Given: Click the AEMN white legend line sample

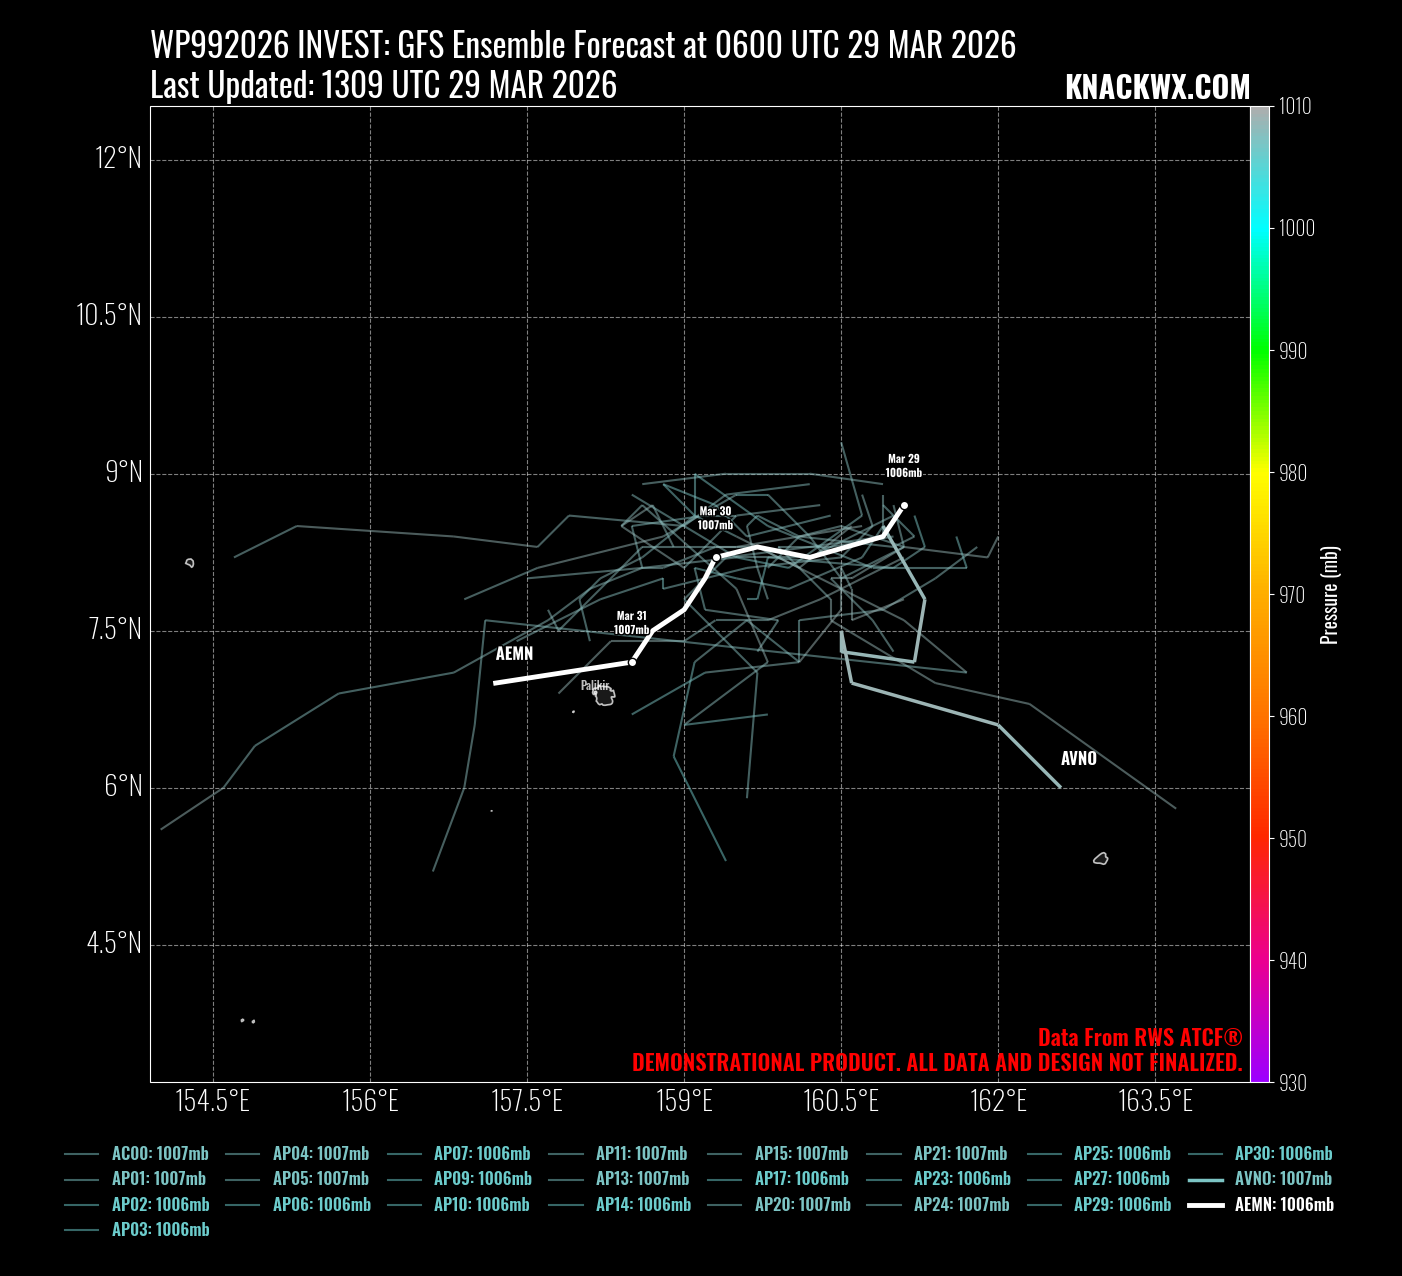Looking at the screenshot, I should click(1205, 1205).
